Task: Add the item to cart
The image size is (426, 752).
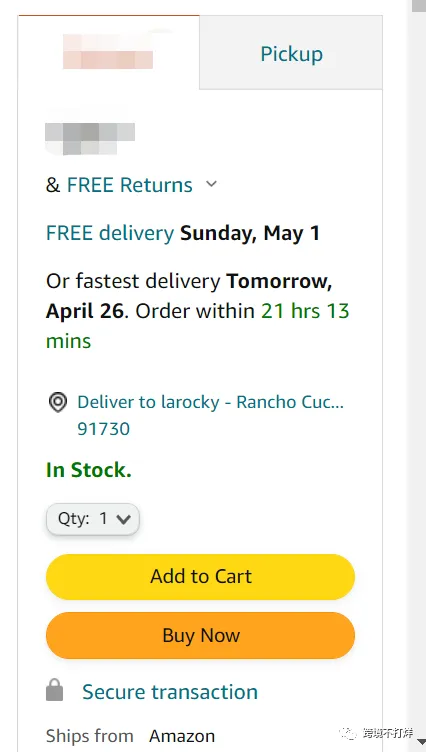Action: [x=201, y=576]
